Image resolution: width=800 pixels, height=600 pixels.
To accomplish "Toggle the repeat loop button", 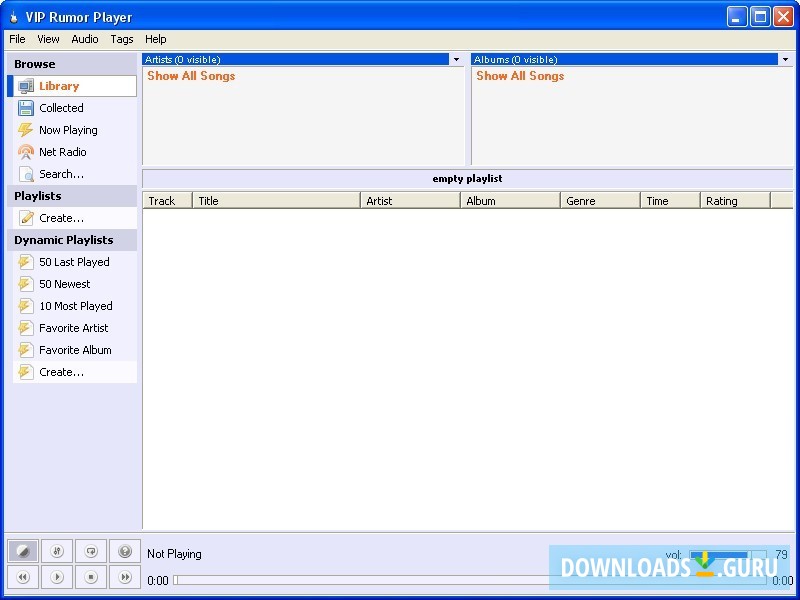I will pyautogui.click(x=91, y=551).
